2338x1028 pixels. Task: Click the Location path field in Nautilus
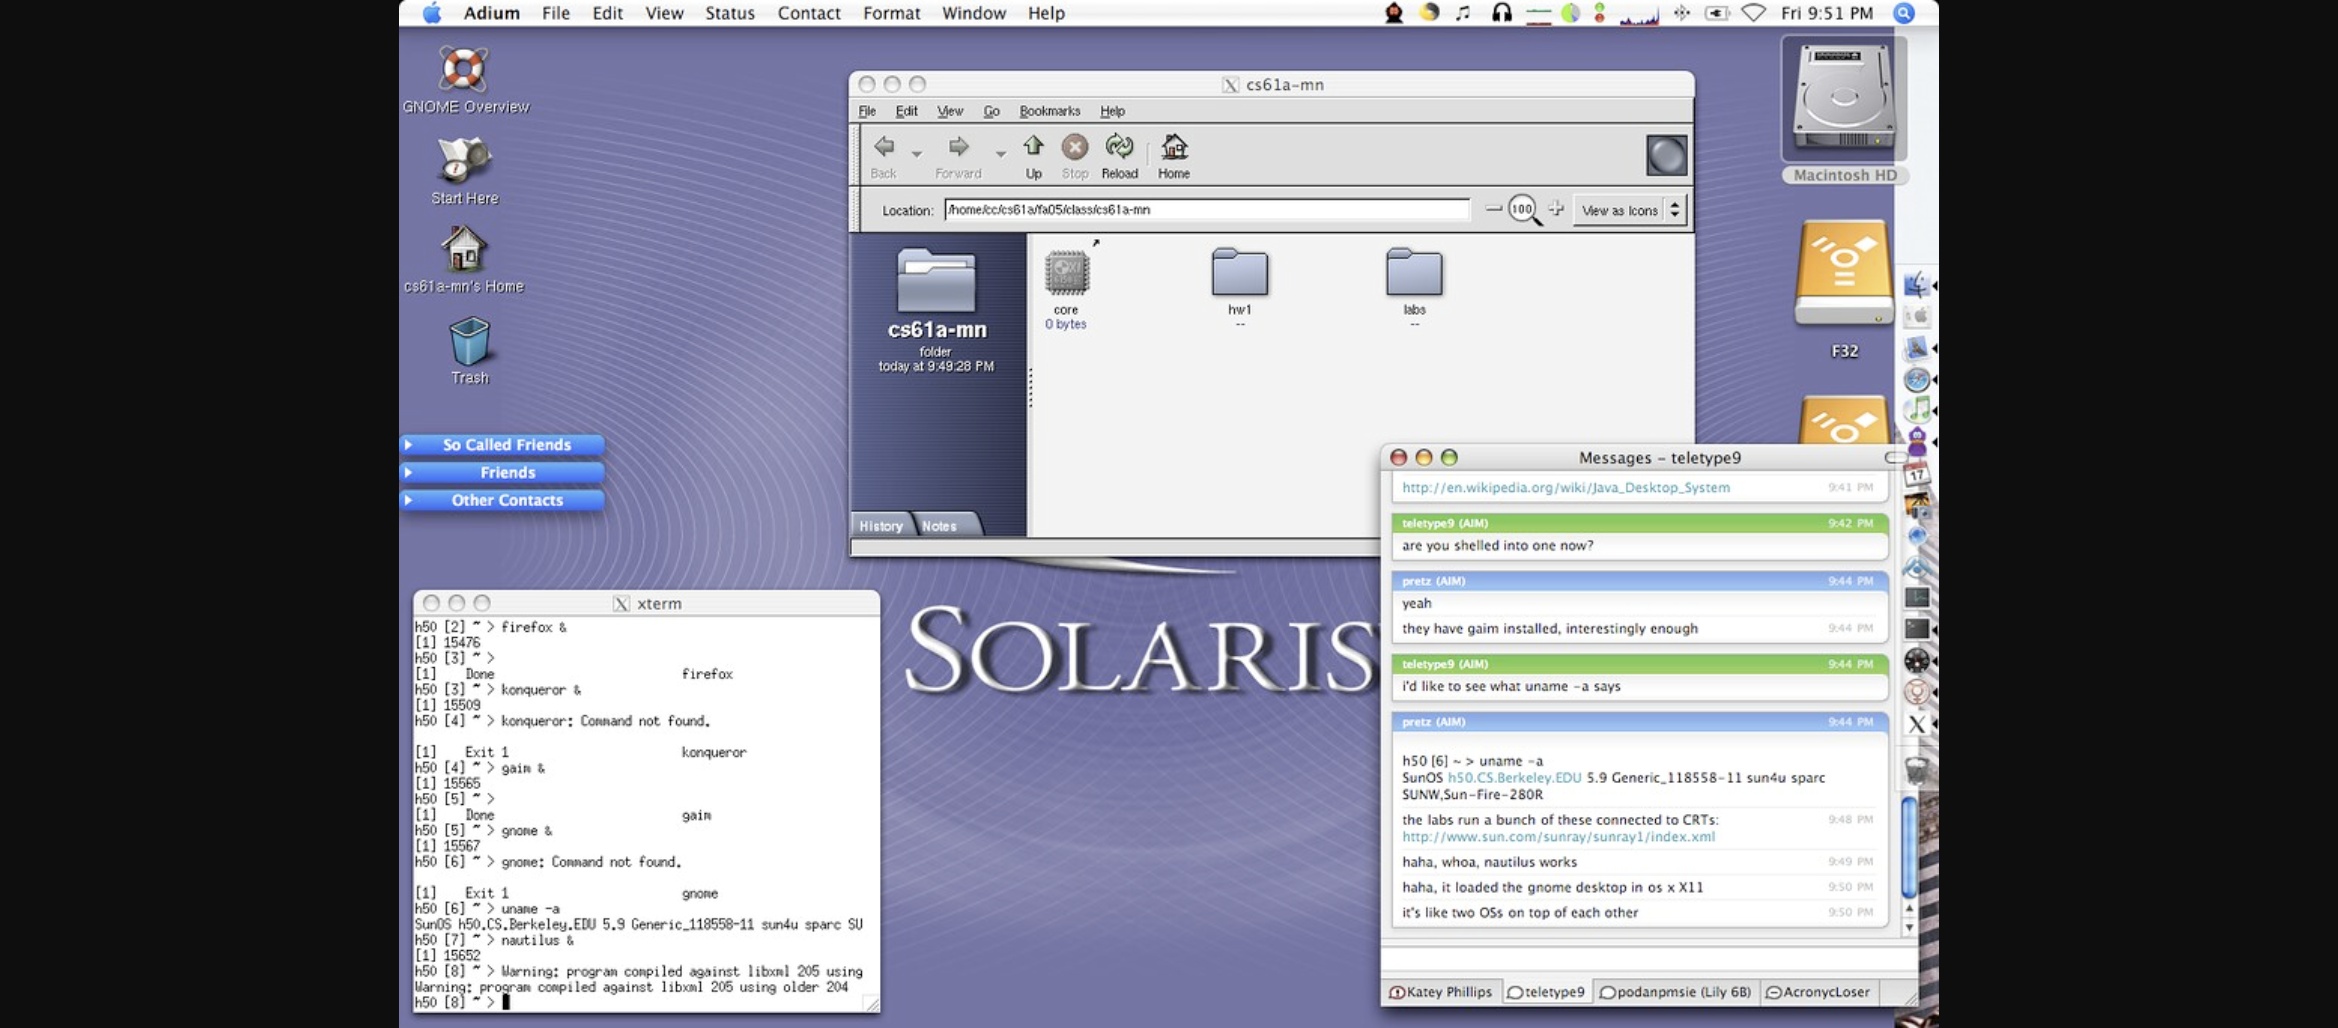point(1207,209)
